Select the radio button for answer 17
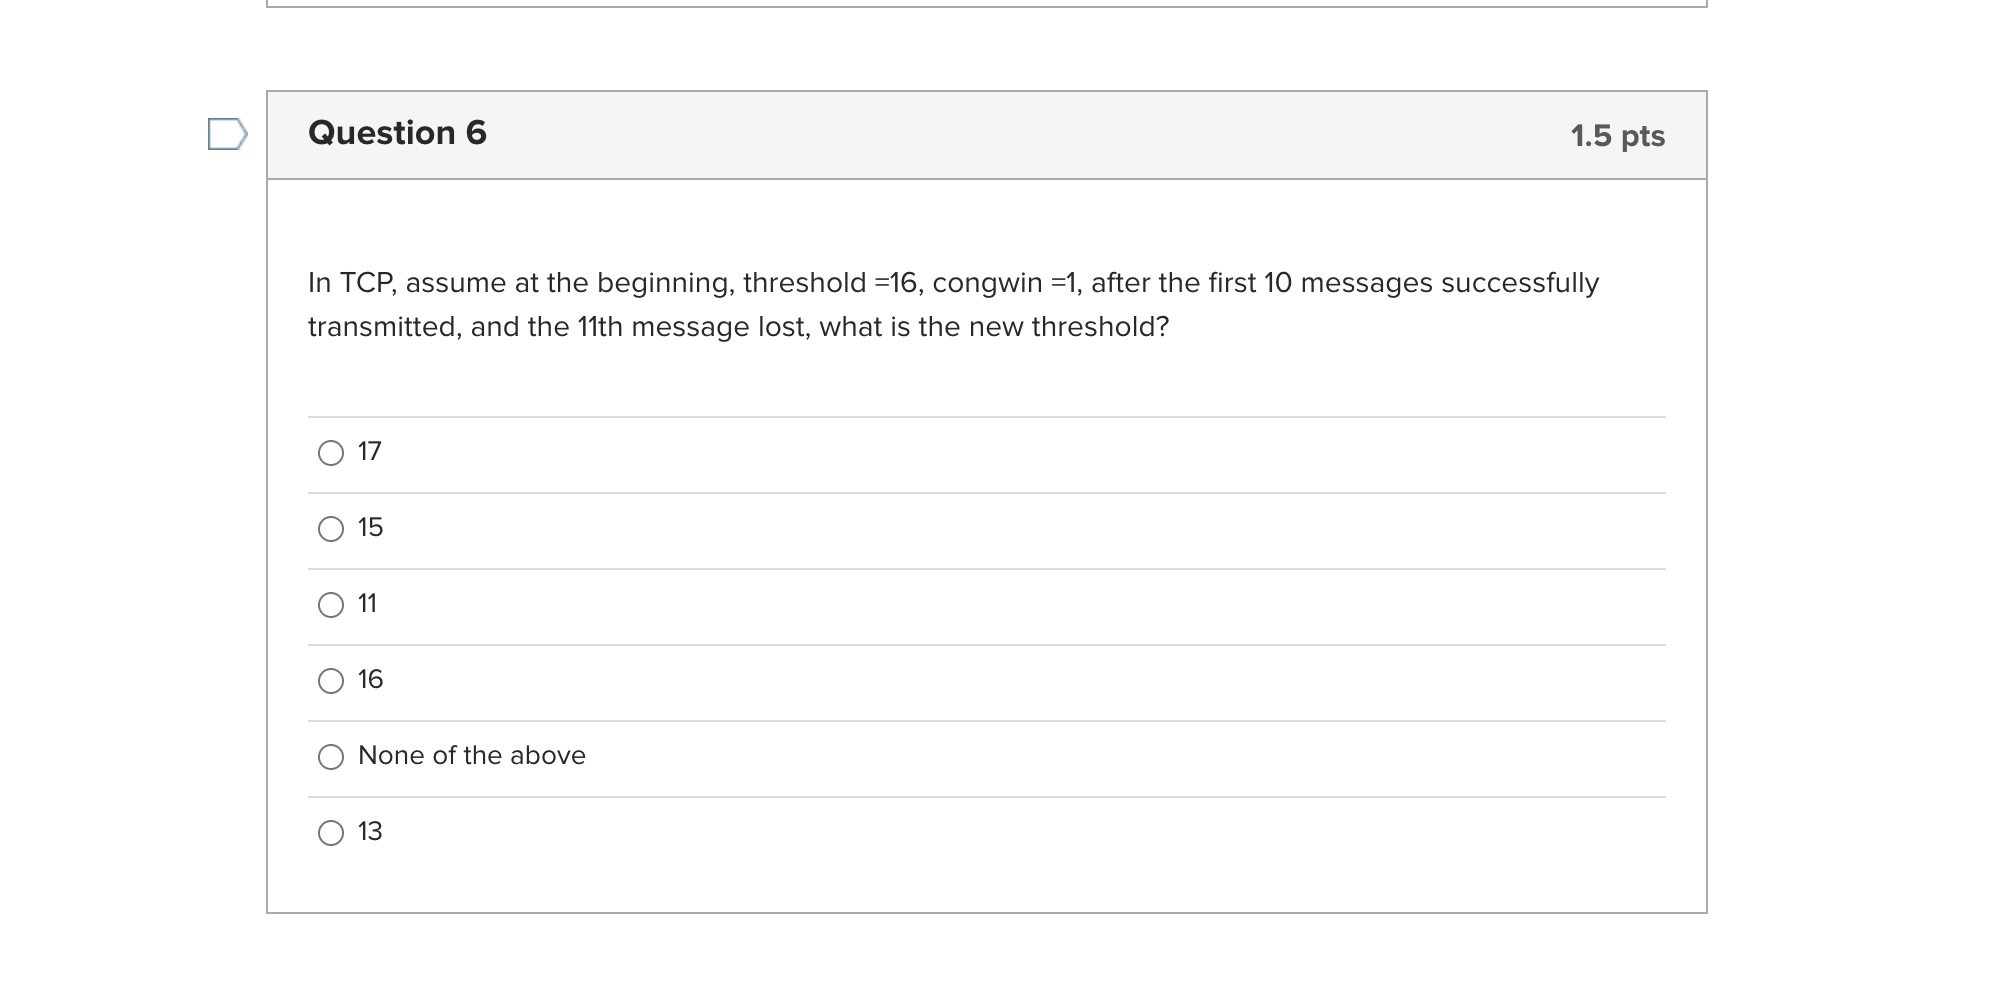Screen dimensions: 2002x984 (x=331, y=453)
